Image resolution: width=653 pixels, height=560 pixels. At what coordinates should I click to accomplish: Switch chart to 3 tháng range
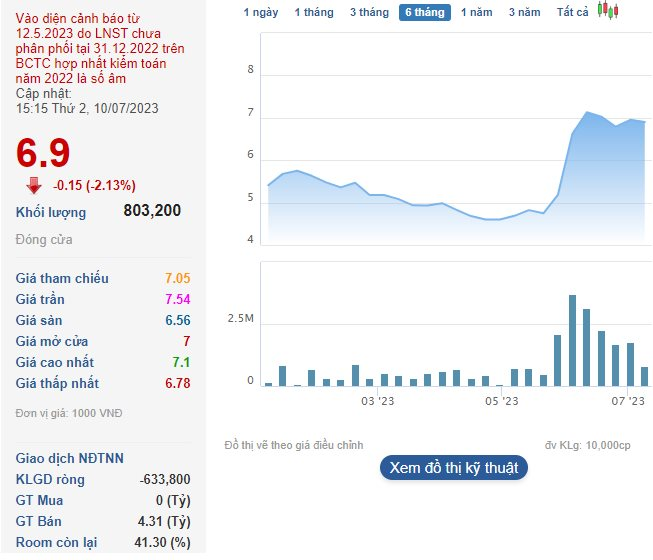(369, 12)
